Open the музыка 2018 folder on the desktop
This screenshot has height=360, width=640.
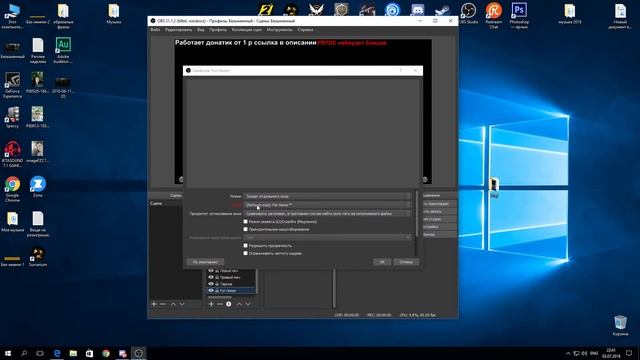click(x=570, y=13)
